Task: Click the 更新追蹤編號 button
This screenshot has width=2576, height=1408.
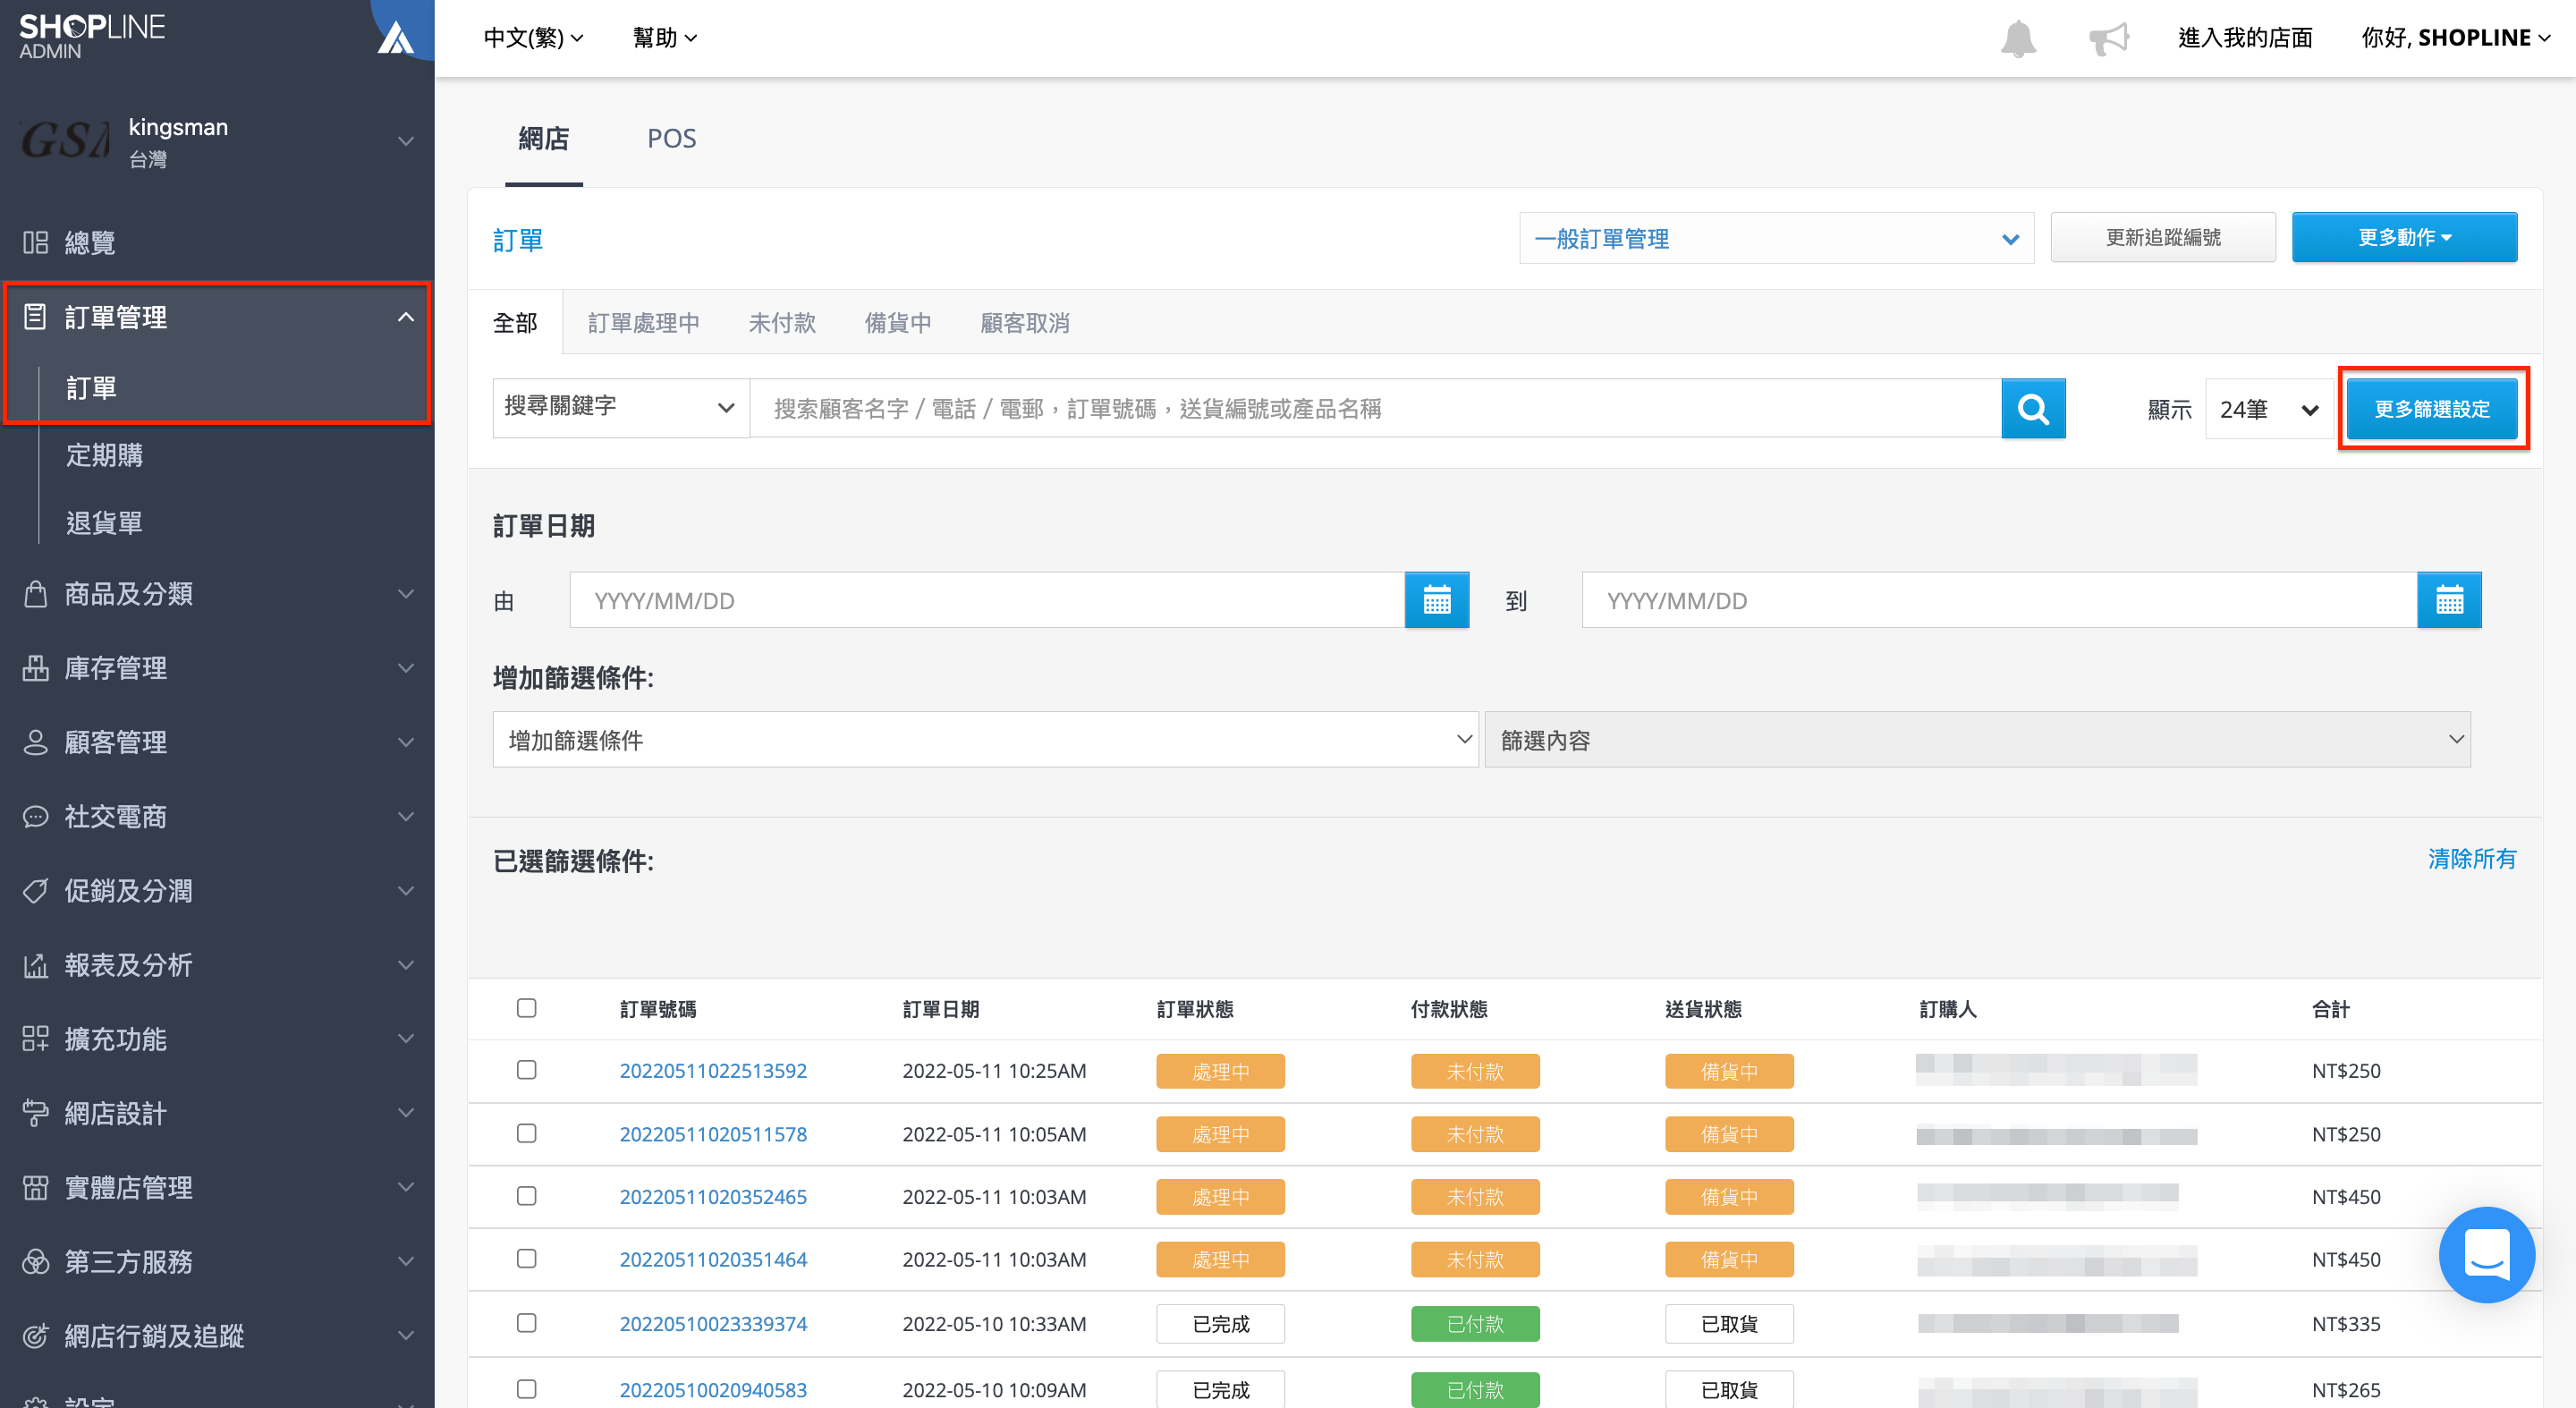Action: pos(2163,237)
